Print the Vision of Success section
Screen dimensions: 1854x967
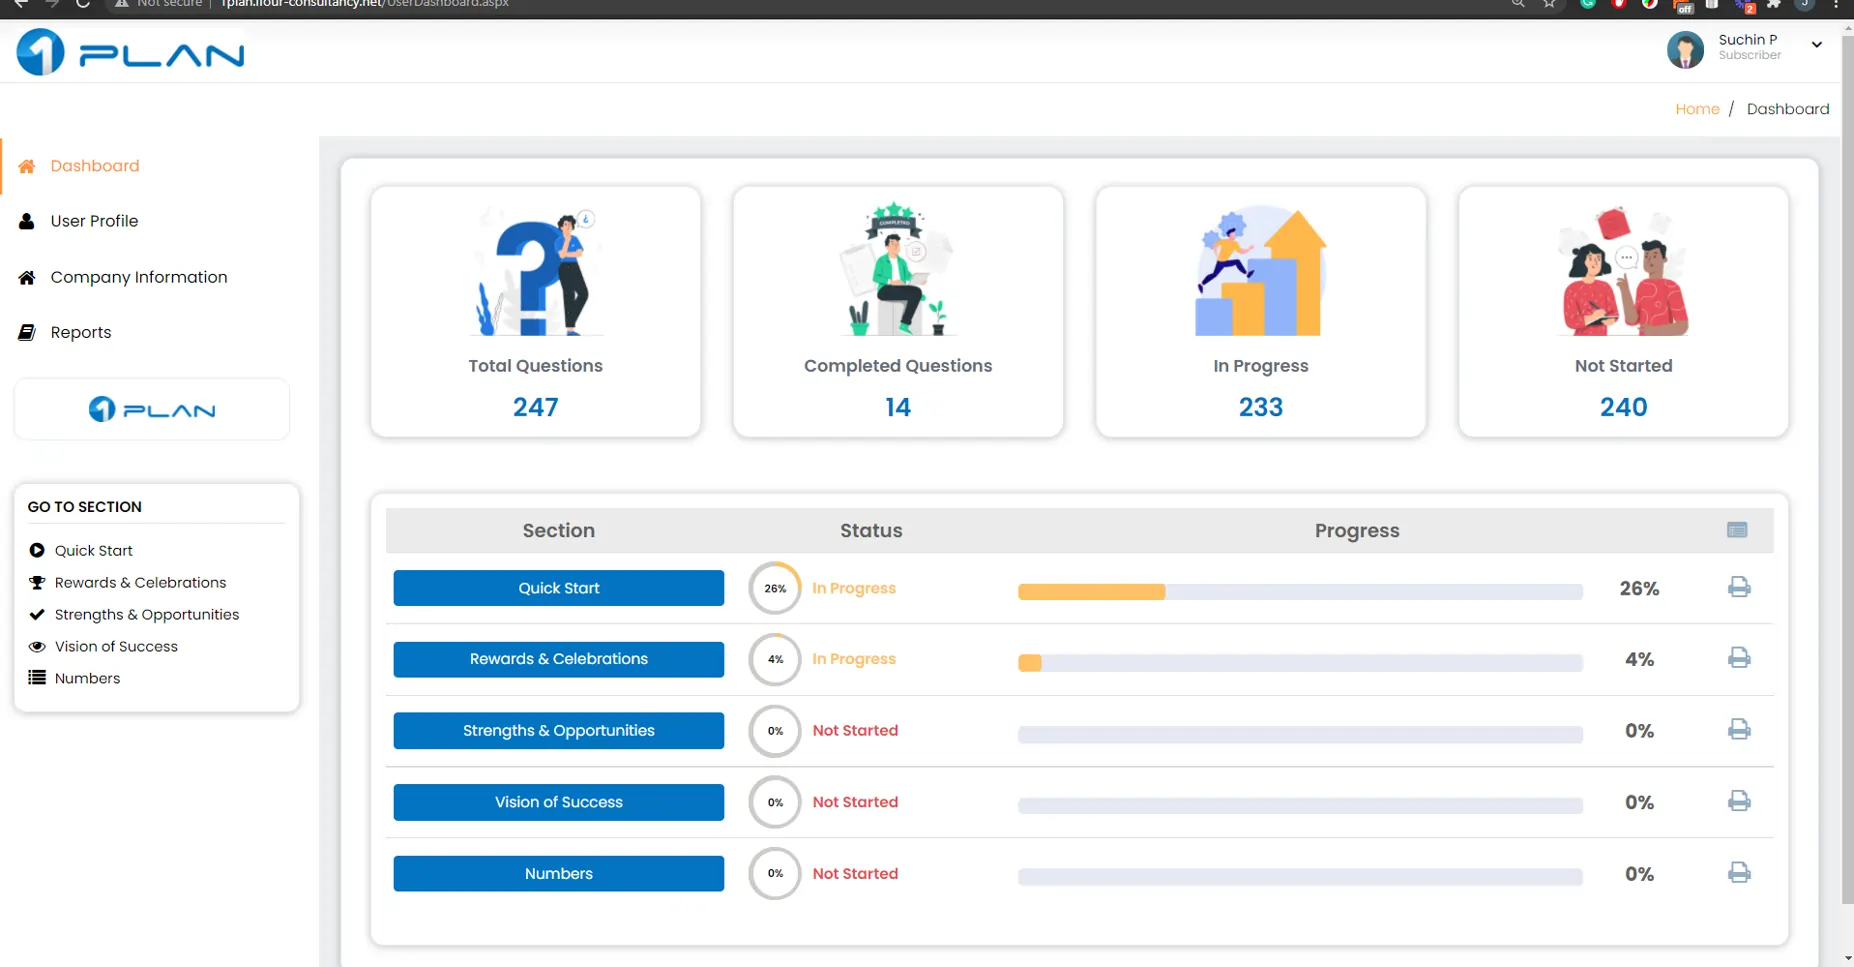pos(1739,801)
